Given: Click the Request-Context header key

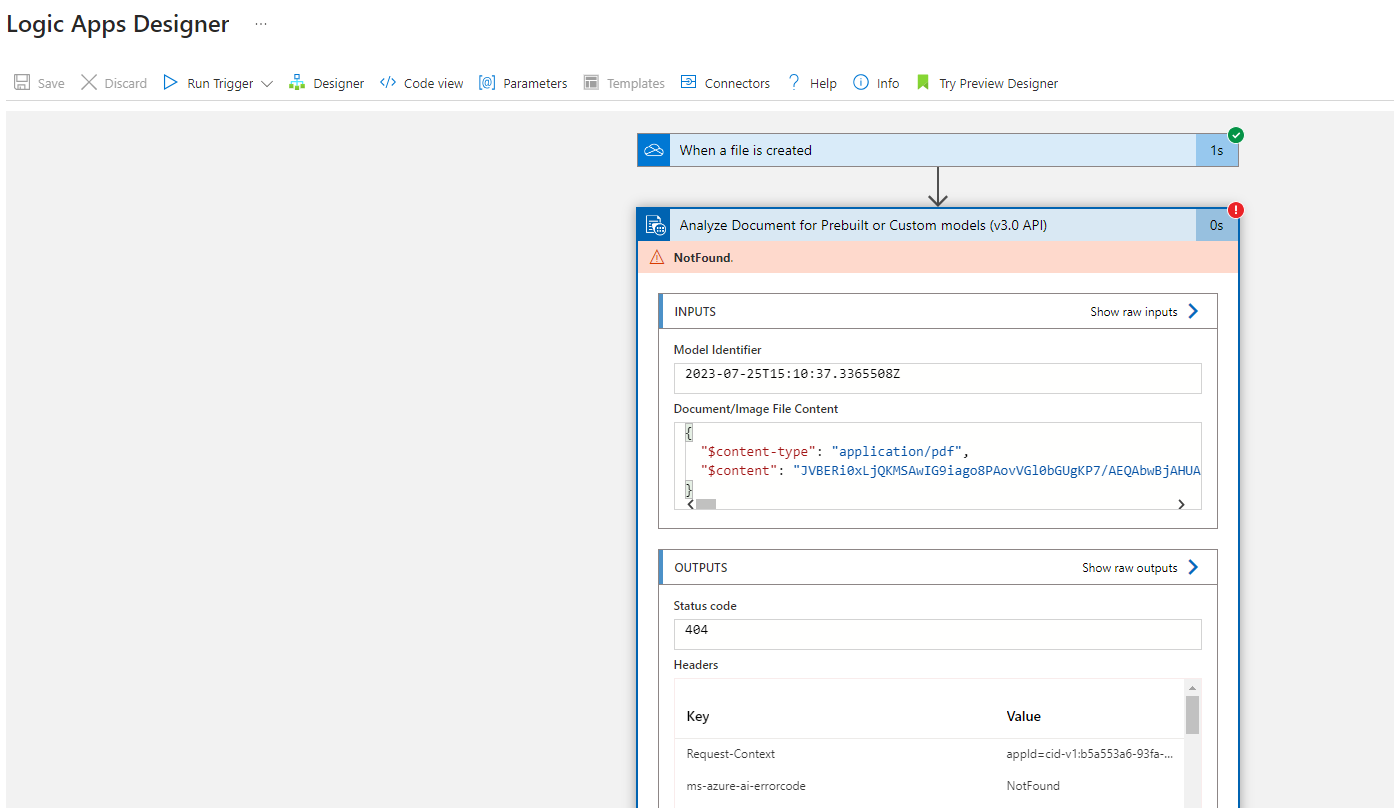Looking at the screenshot, I should tap(731, 754).
